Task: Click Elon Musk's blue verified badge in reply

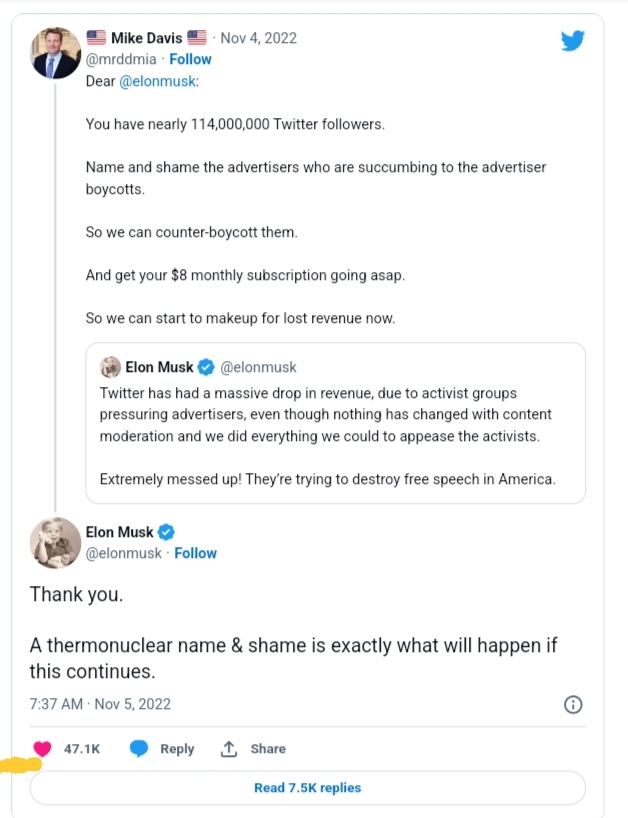Action: tap(167, 532)
